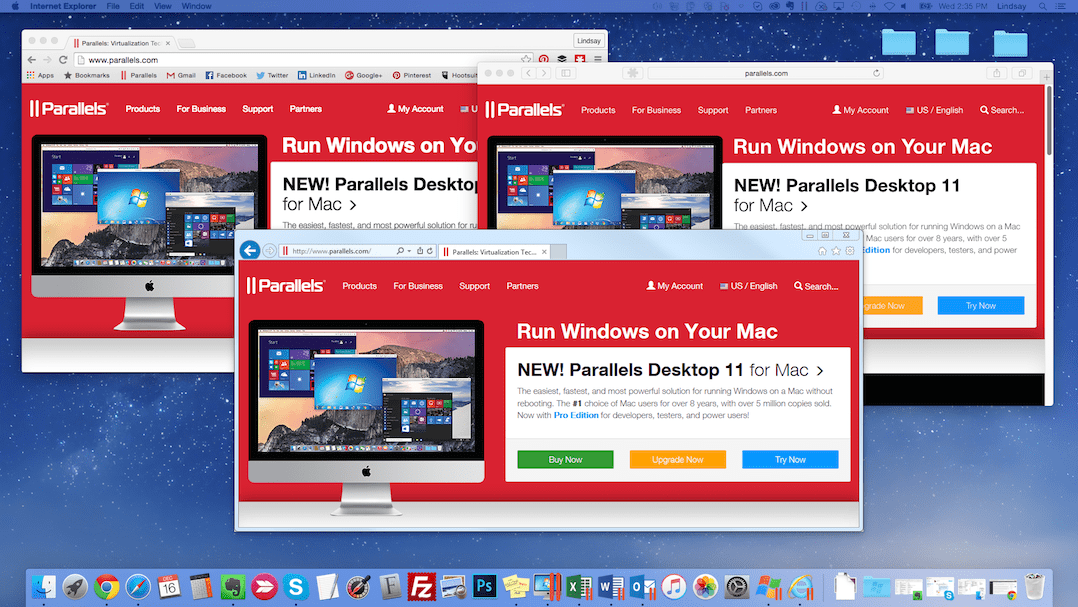The image size is (1078, 607).
Task: Open IE Tools gear icon
Action: click(850, 251)
